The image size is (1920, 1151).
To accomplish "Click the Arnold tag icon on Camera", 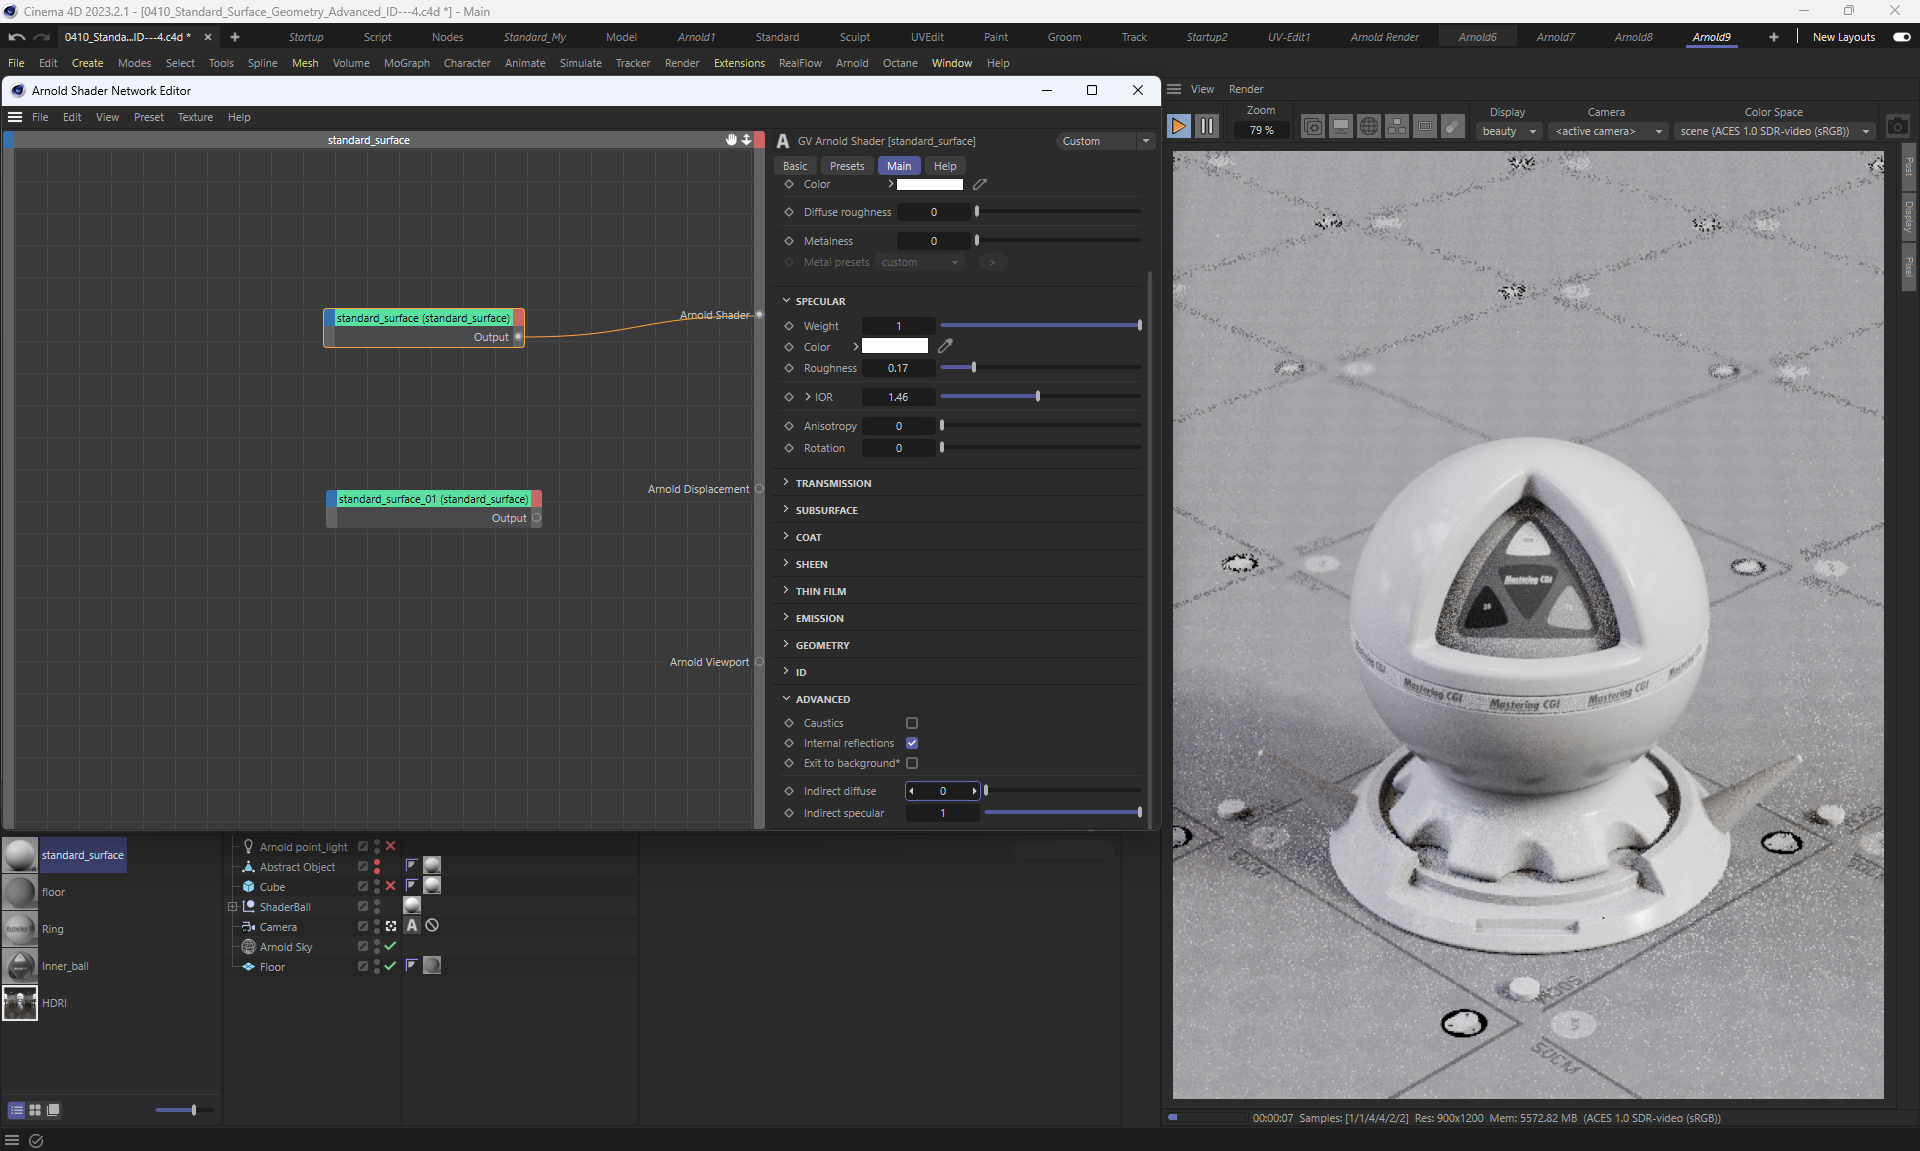I will tap(412, 926).
